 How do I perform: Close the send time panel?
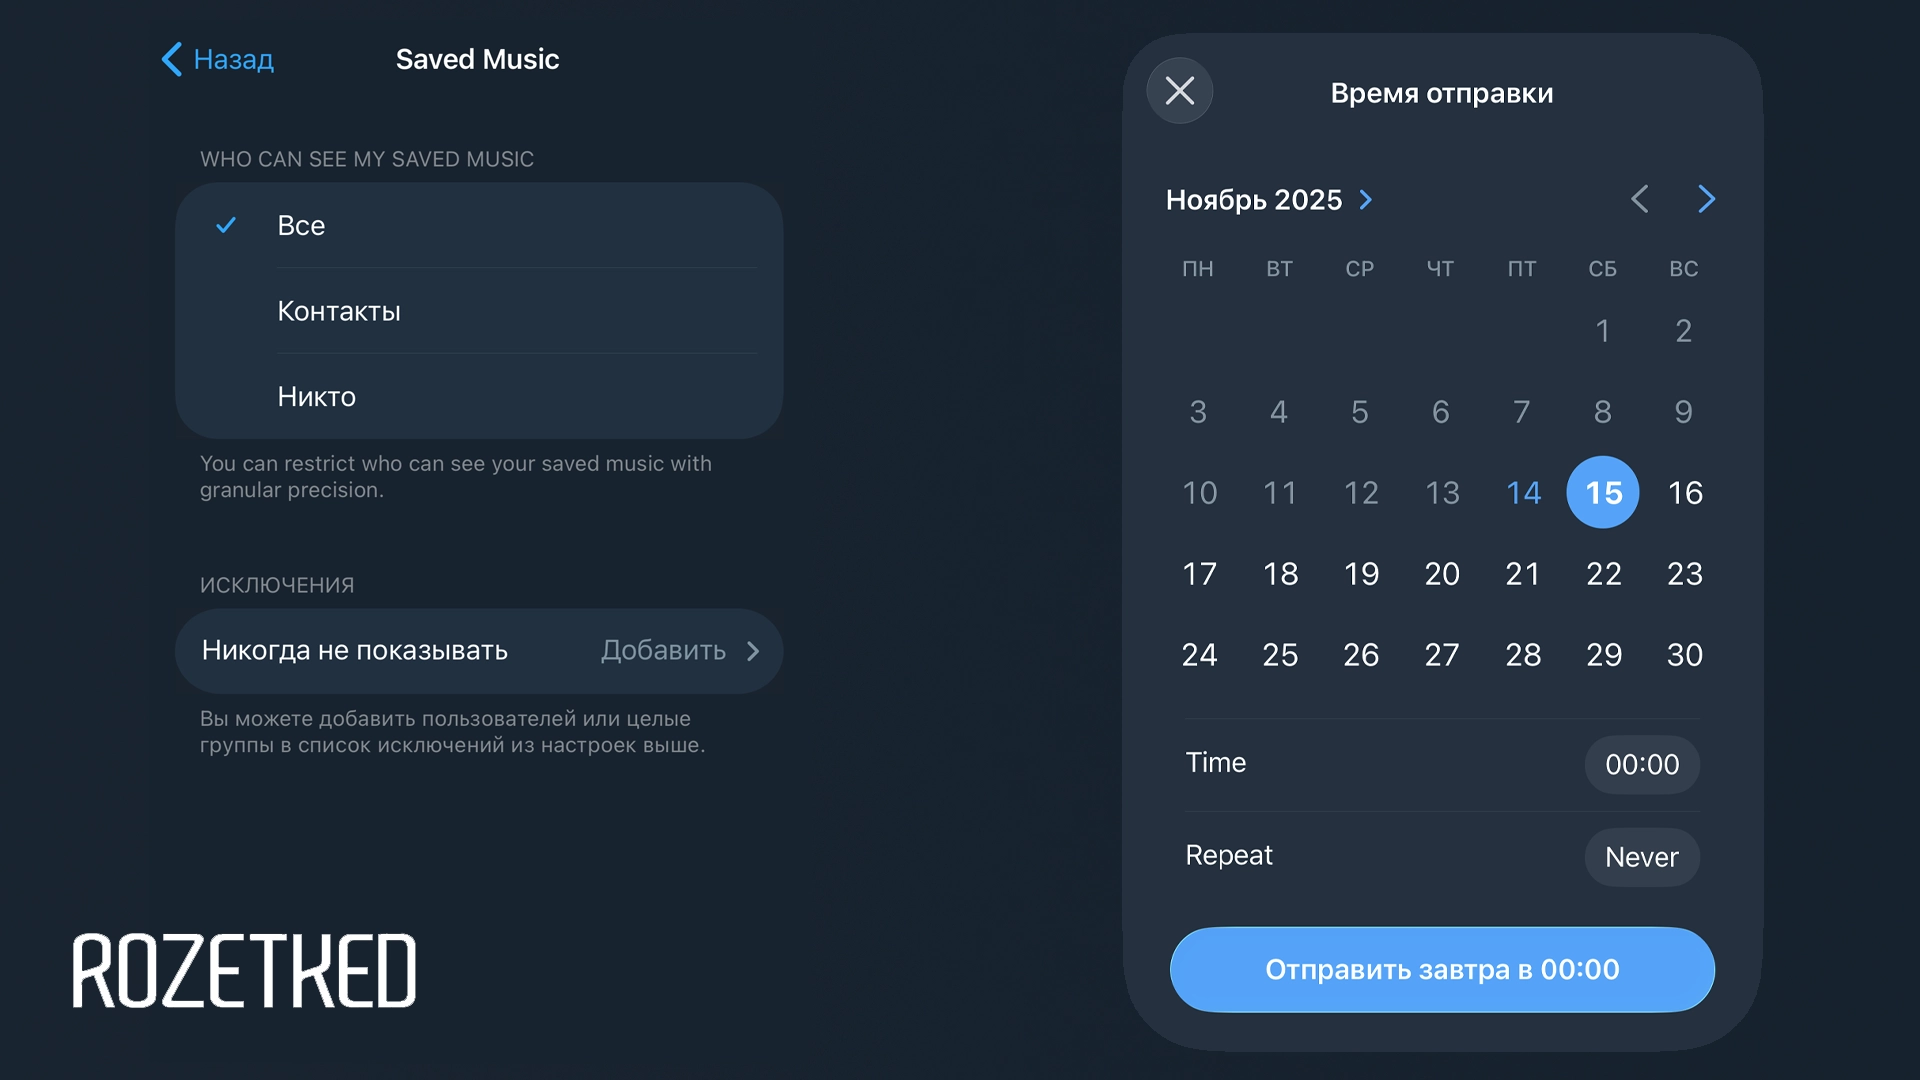pos(1180,91)
